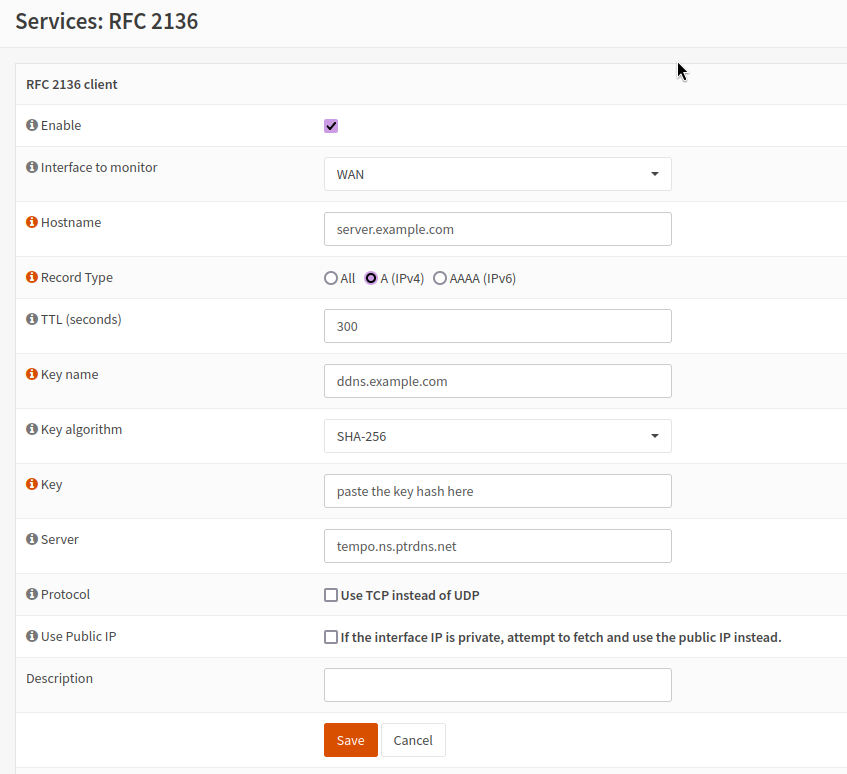Click the Protocol label text

[x=65, y=594]
